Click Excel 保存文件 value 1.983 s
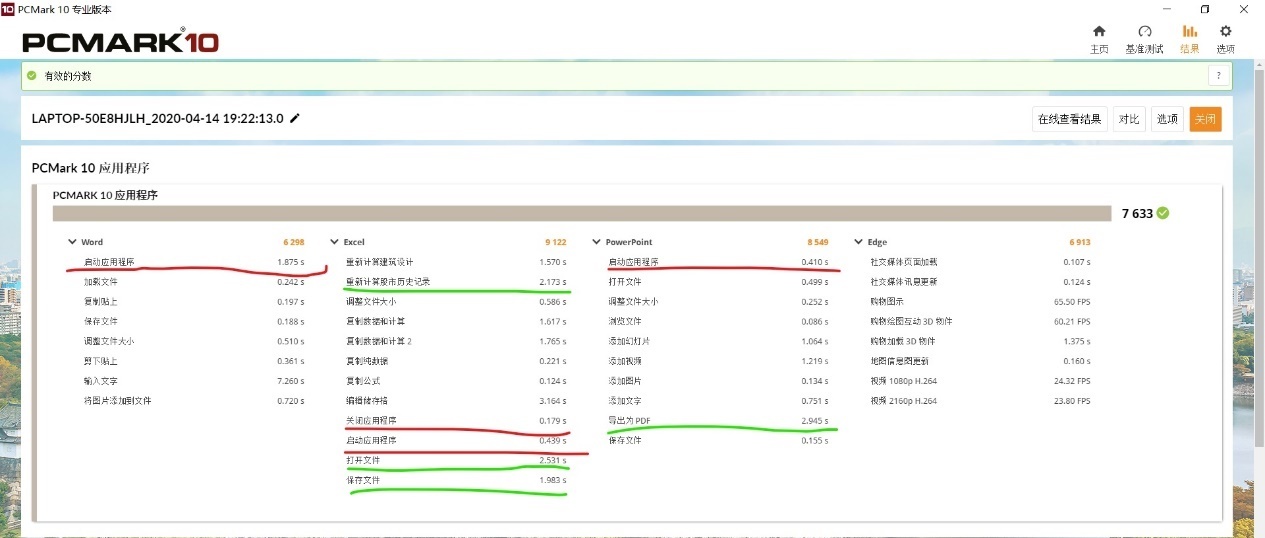 point(552,480)
